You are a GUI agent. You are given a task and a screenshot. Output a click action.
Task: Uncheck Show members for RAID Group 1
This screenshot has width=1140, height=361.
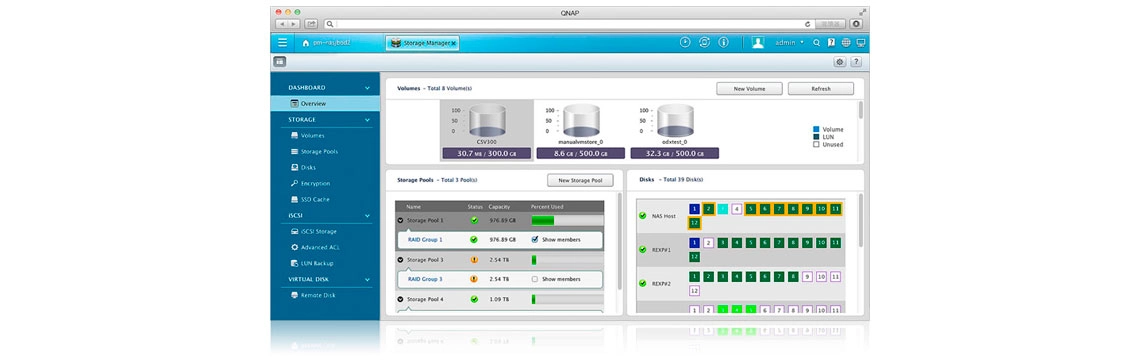[535, 239]
